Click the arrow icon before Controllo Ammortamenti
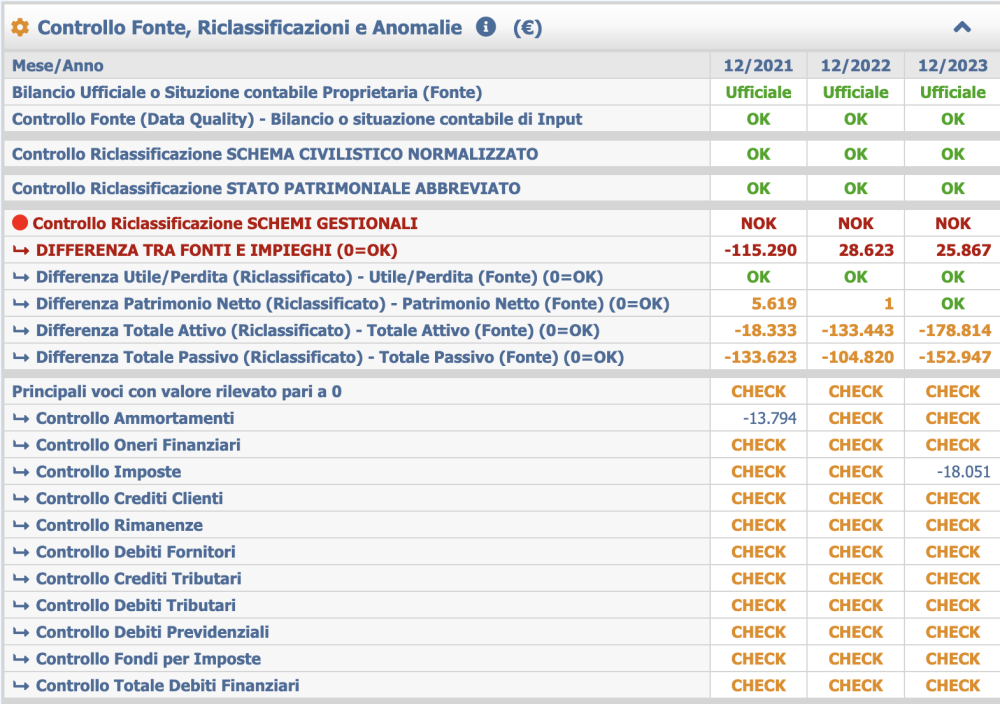1000x704 pixels. tap(22, 418)
